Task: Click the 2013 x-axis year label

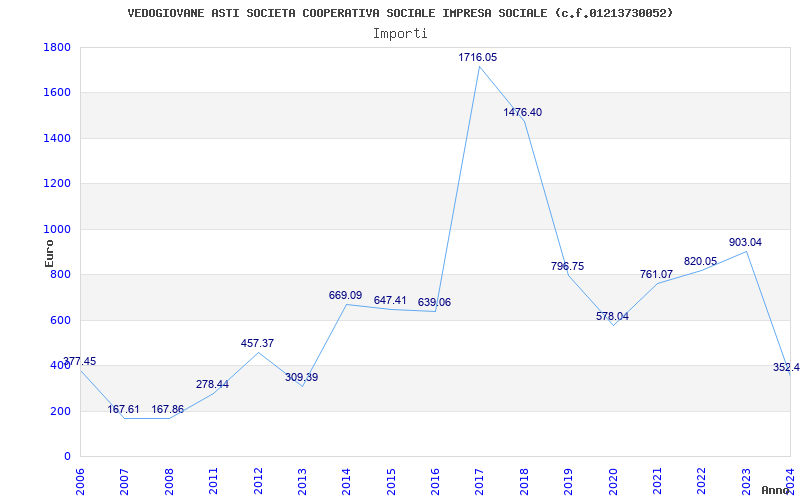Action: (303, 481)
